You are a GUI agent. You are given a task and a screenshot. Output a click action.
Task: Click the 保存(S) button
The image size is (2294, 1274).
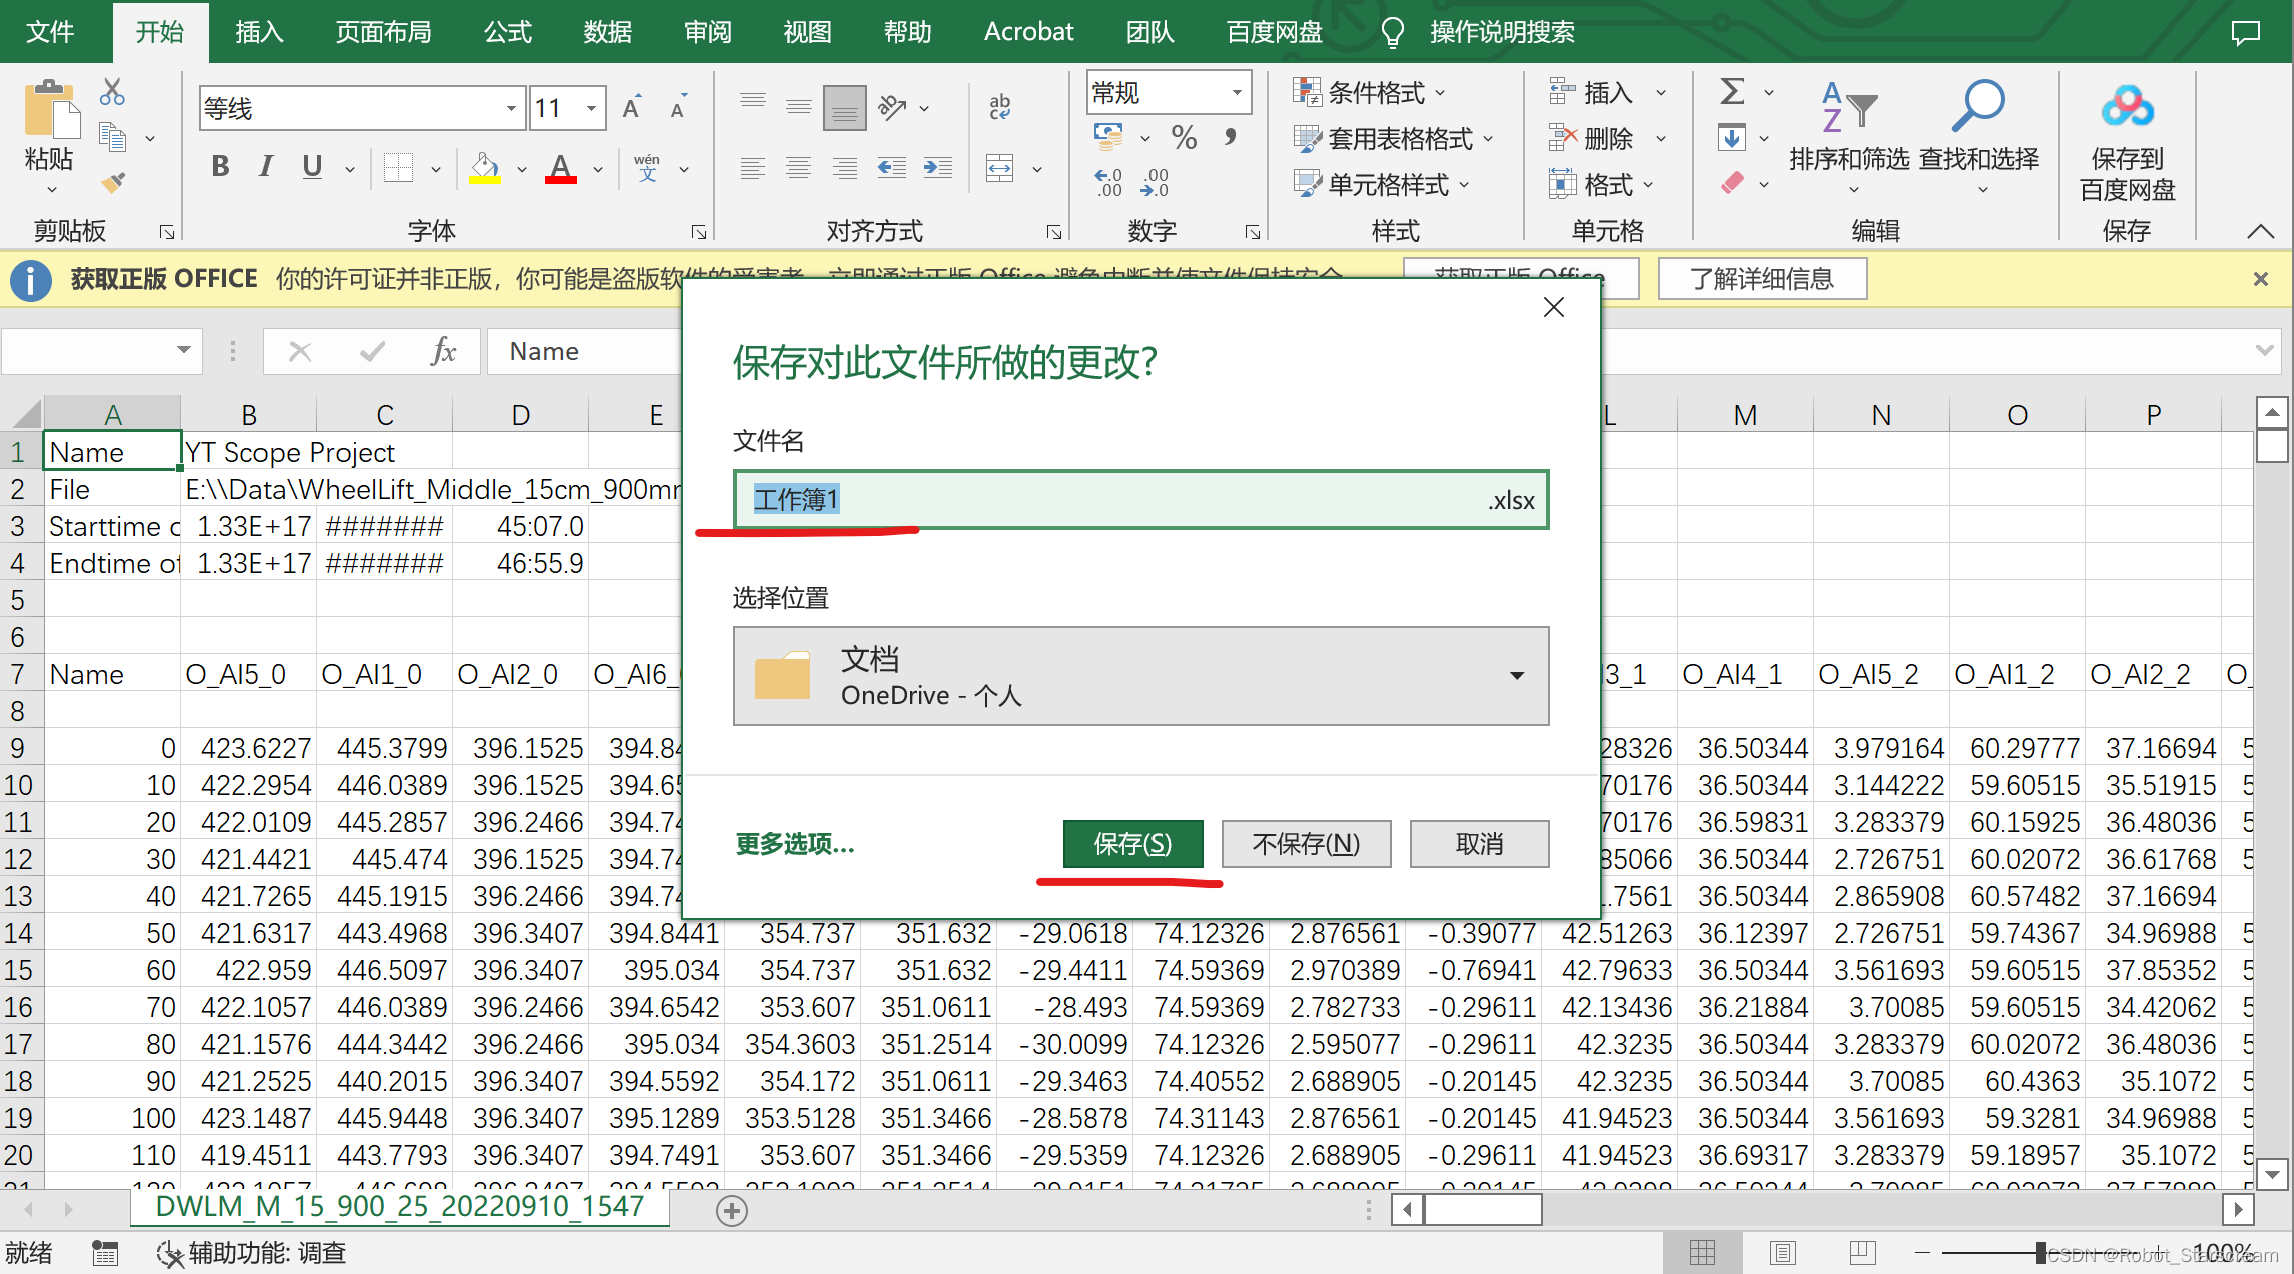coord(1133,843)
